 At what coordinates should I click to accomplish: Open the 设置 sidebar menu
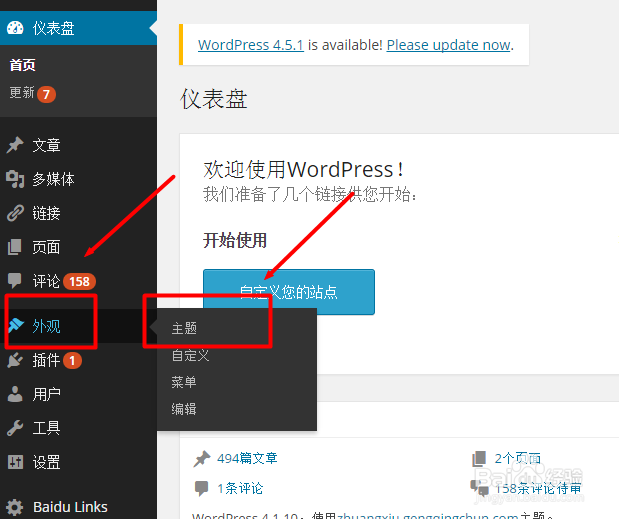(x=78, y=462)
